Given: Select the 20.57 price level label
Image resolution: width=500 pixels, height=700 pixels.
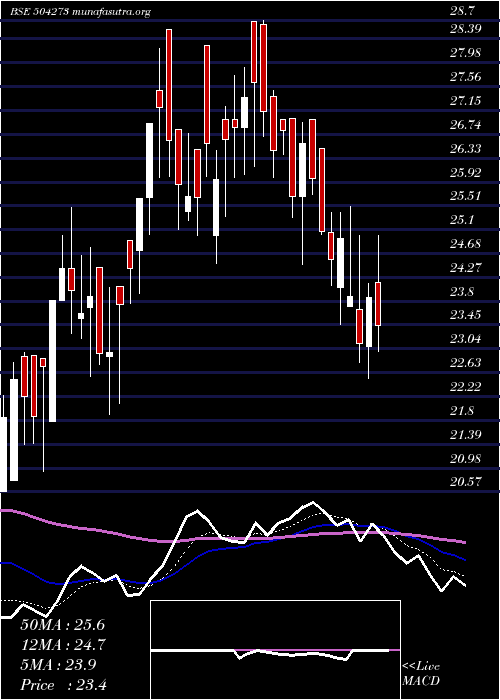Looking at the screenshot, I should pyautogui.click(x=466, y=482).
